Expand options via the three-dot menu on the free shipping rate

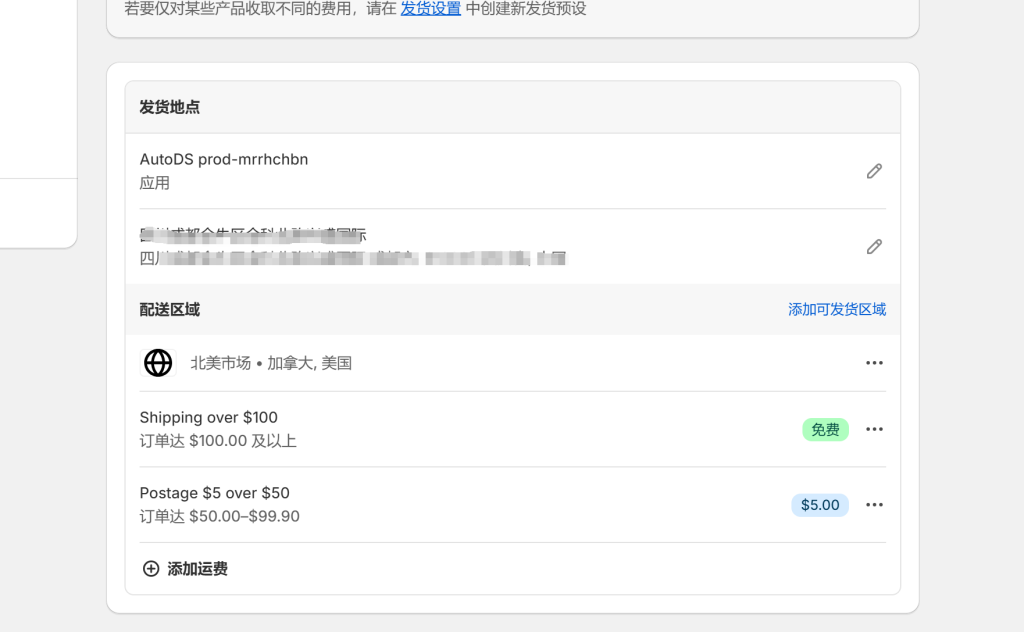point(874,428)
